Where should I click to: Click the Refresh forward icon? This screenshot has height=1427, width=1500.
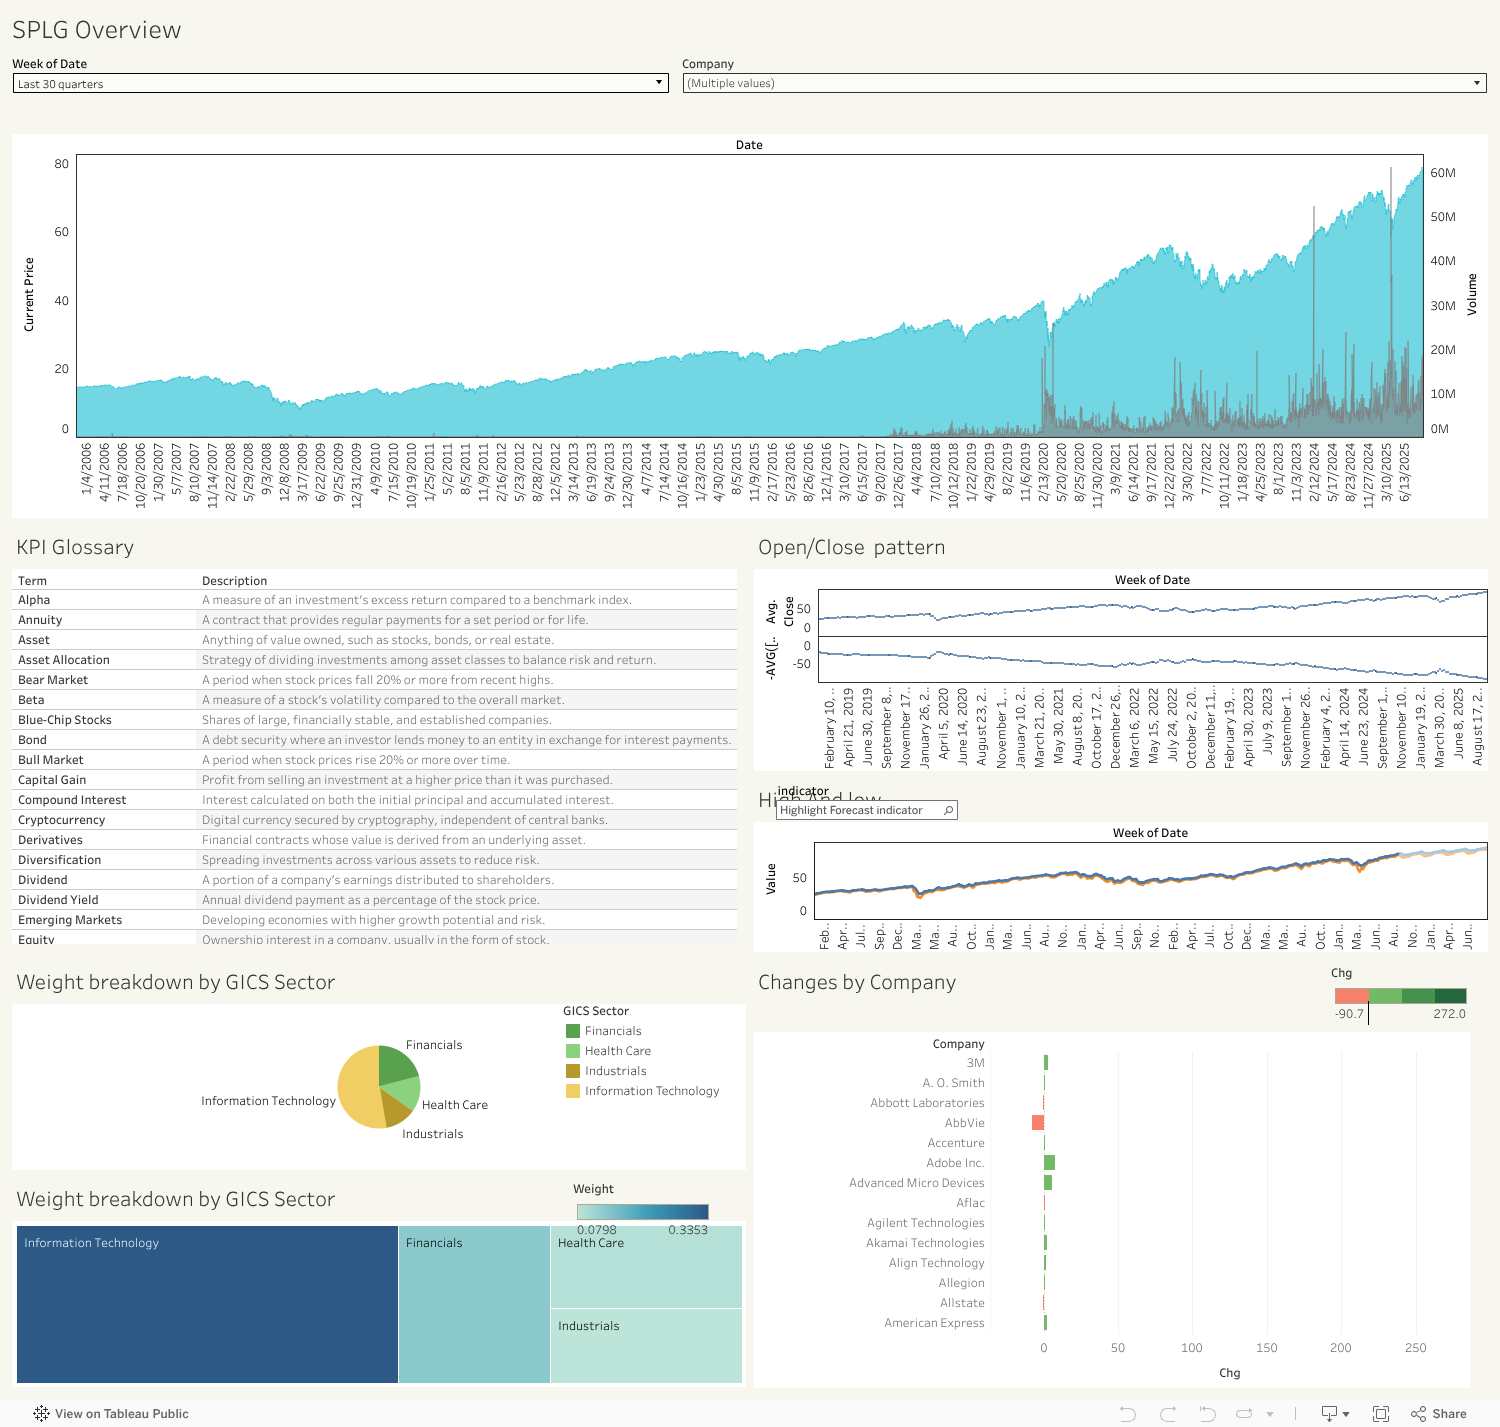[1245, 1413]
